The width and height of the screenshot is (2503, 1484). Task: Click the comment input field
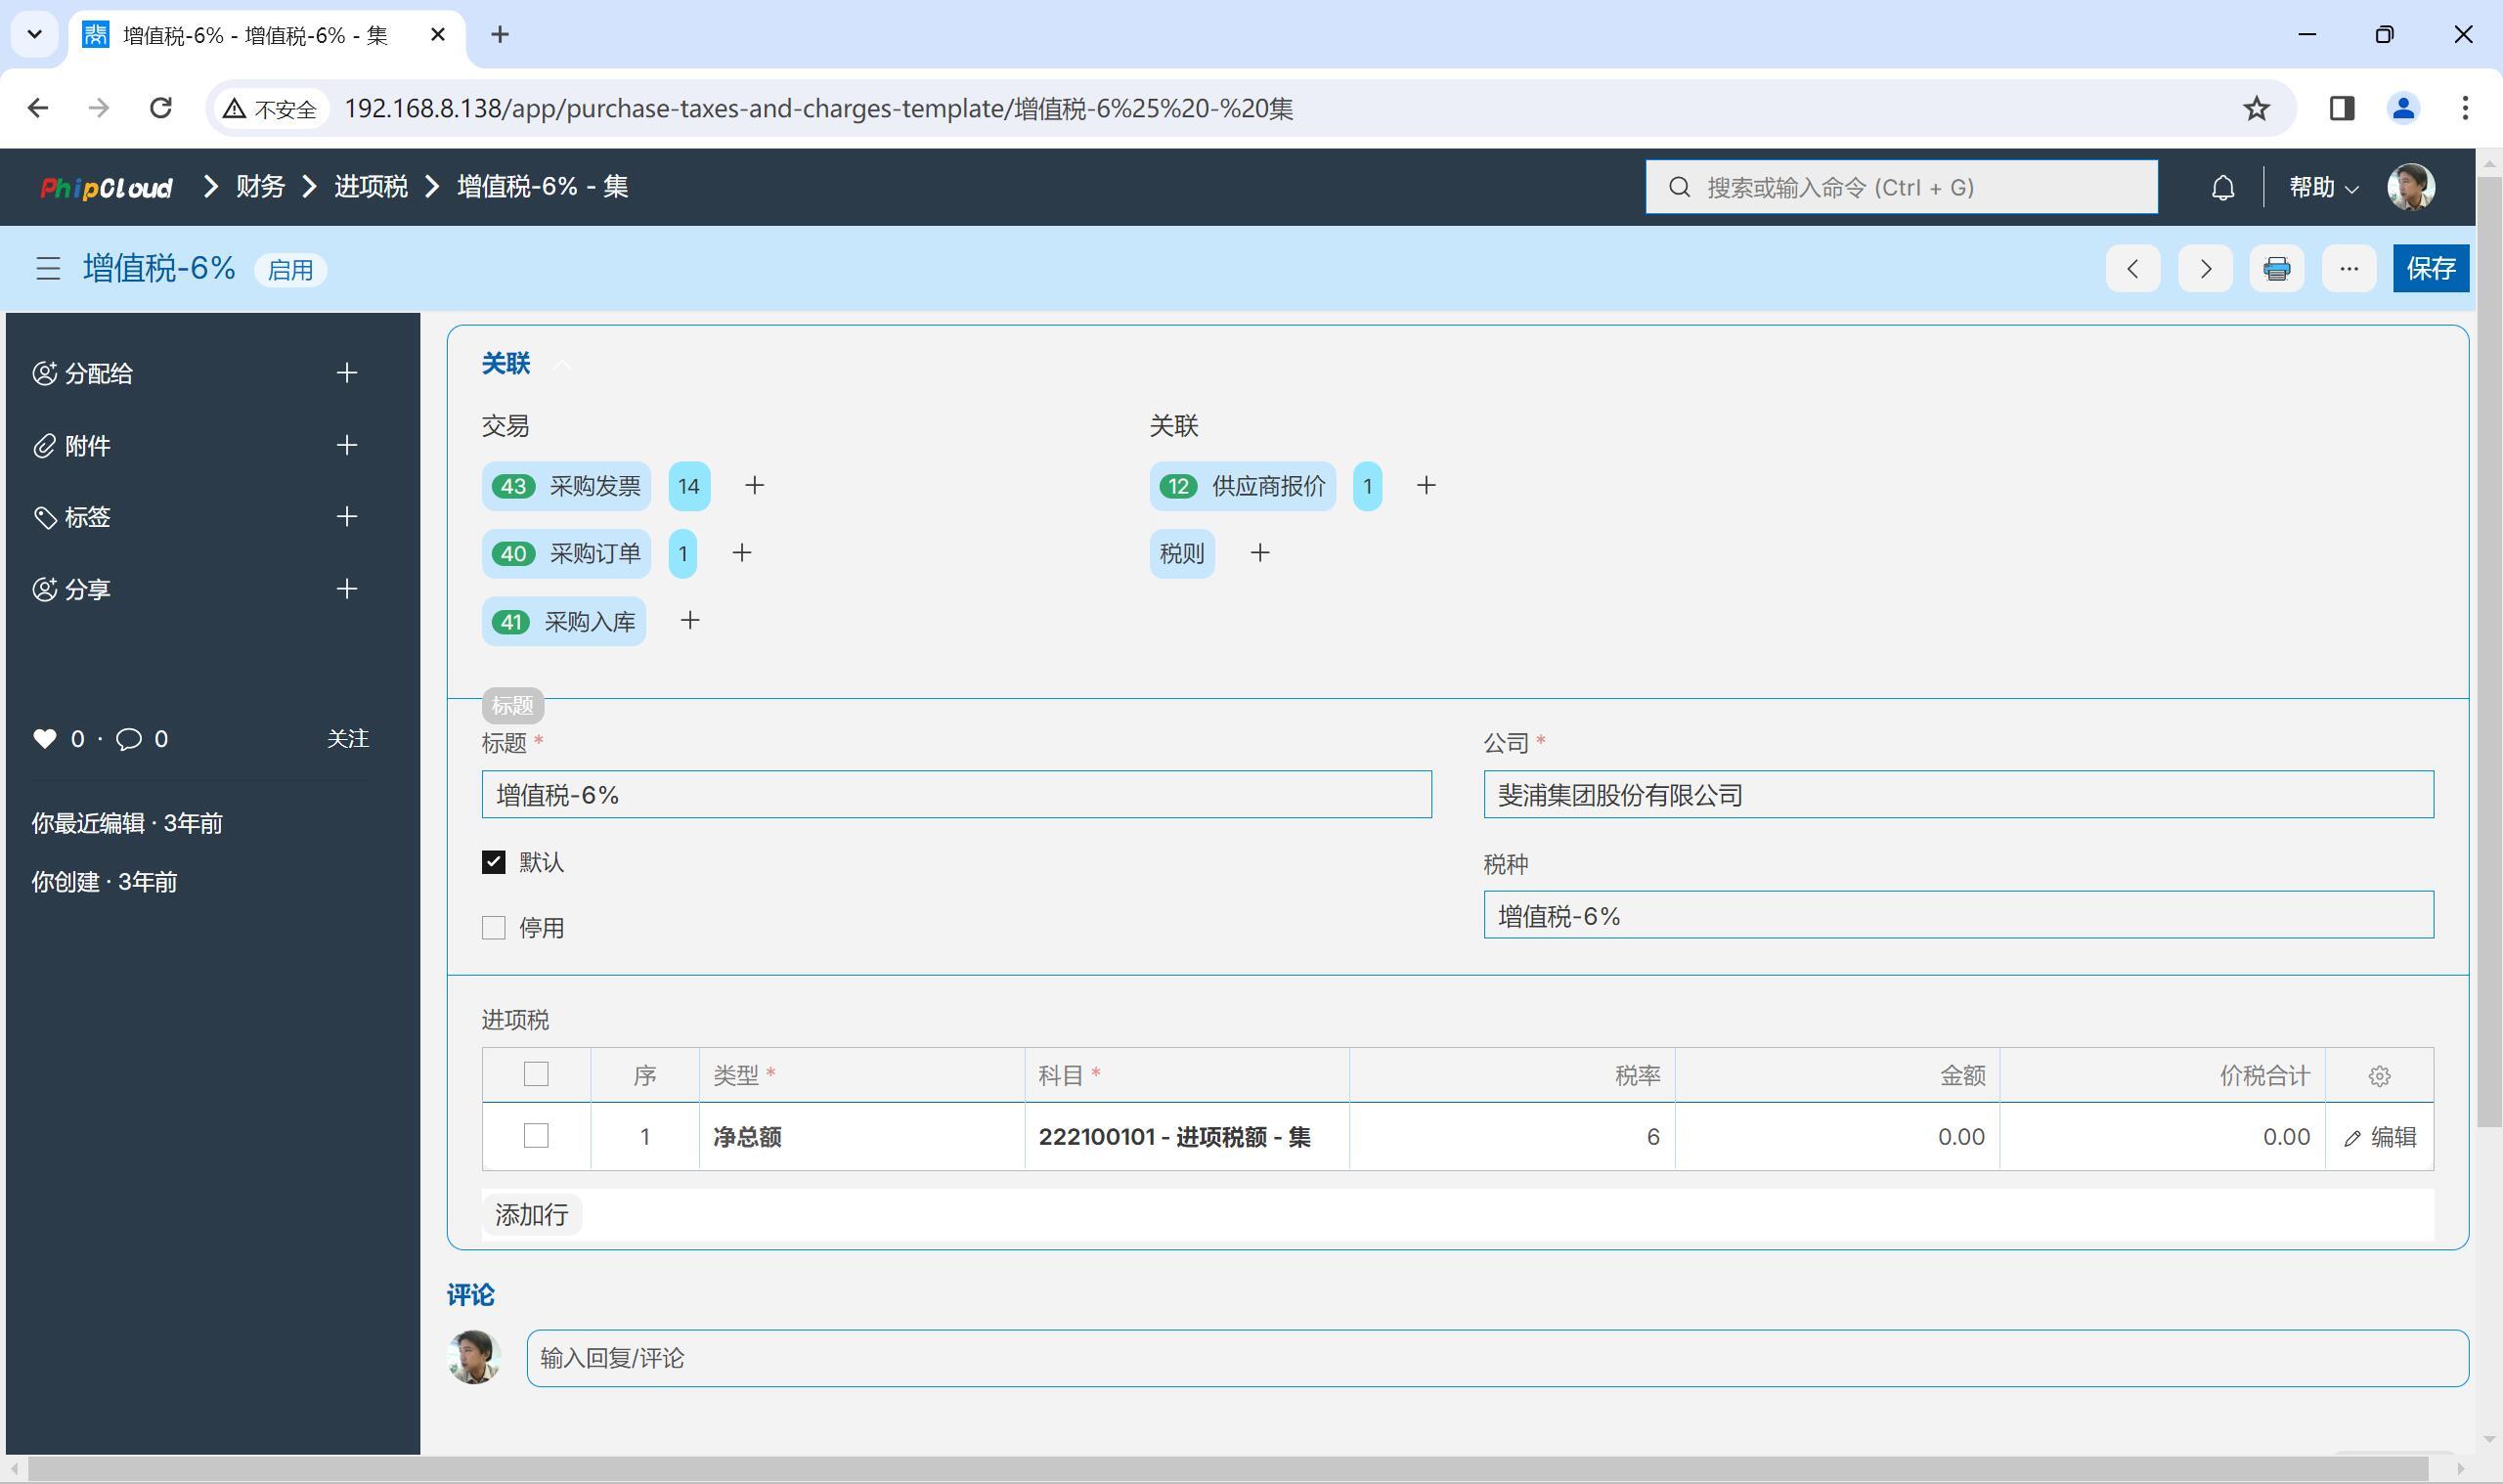[1497, 1358]
